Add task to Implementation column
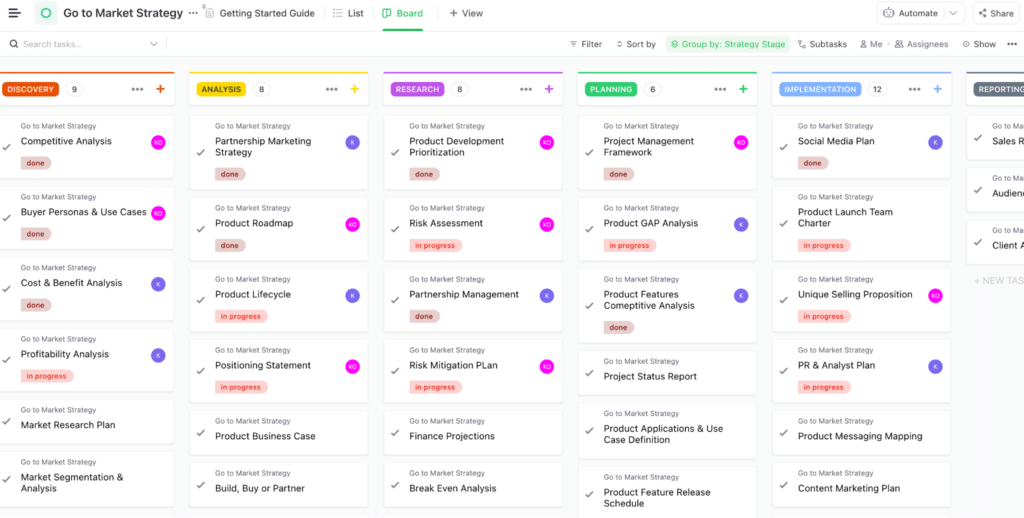 (x=938, y=89)
